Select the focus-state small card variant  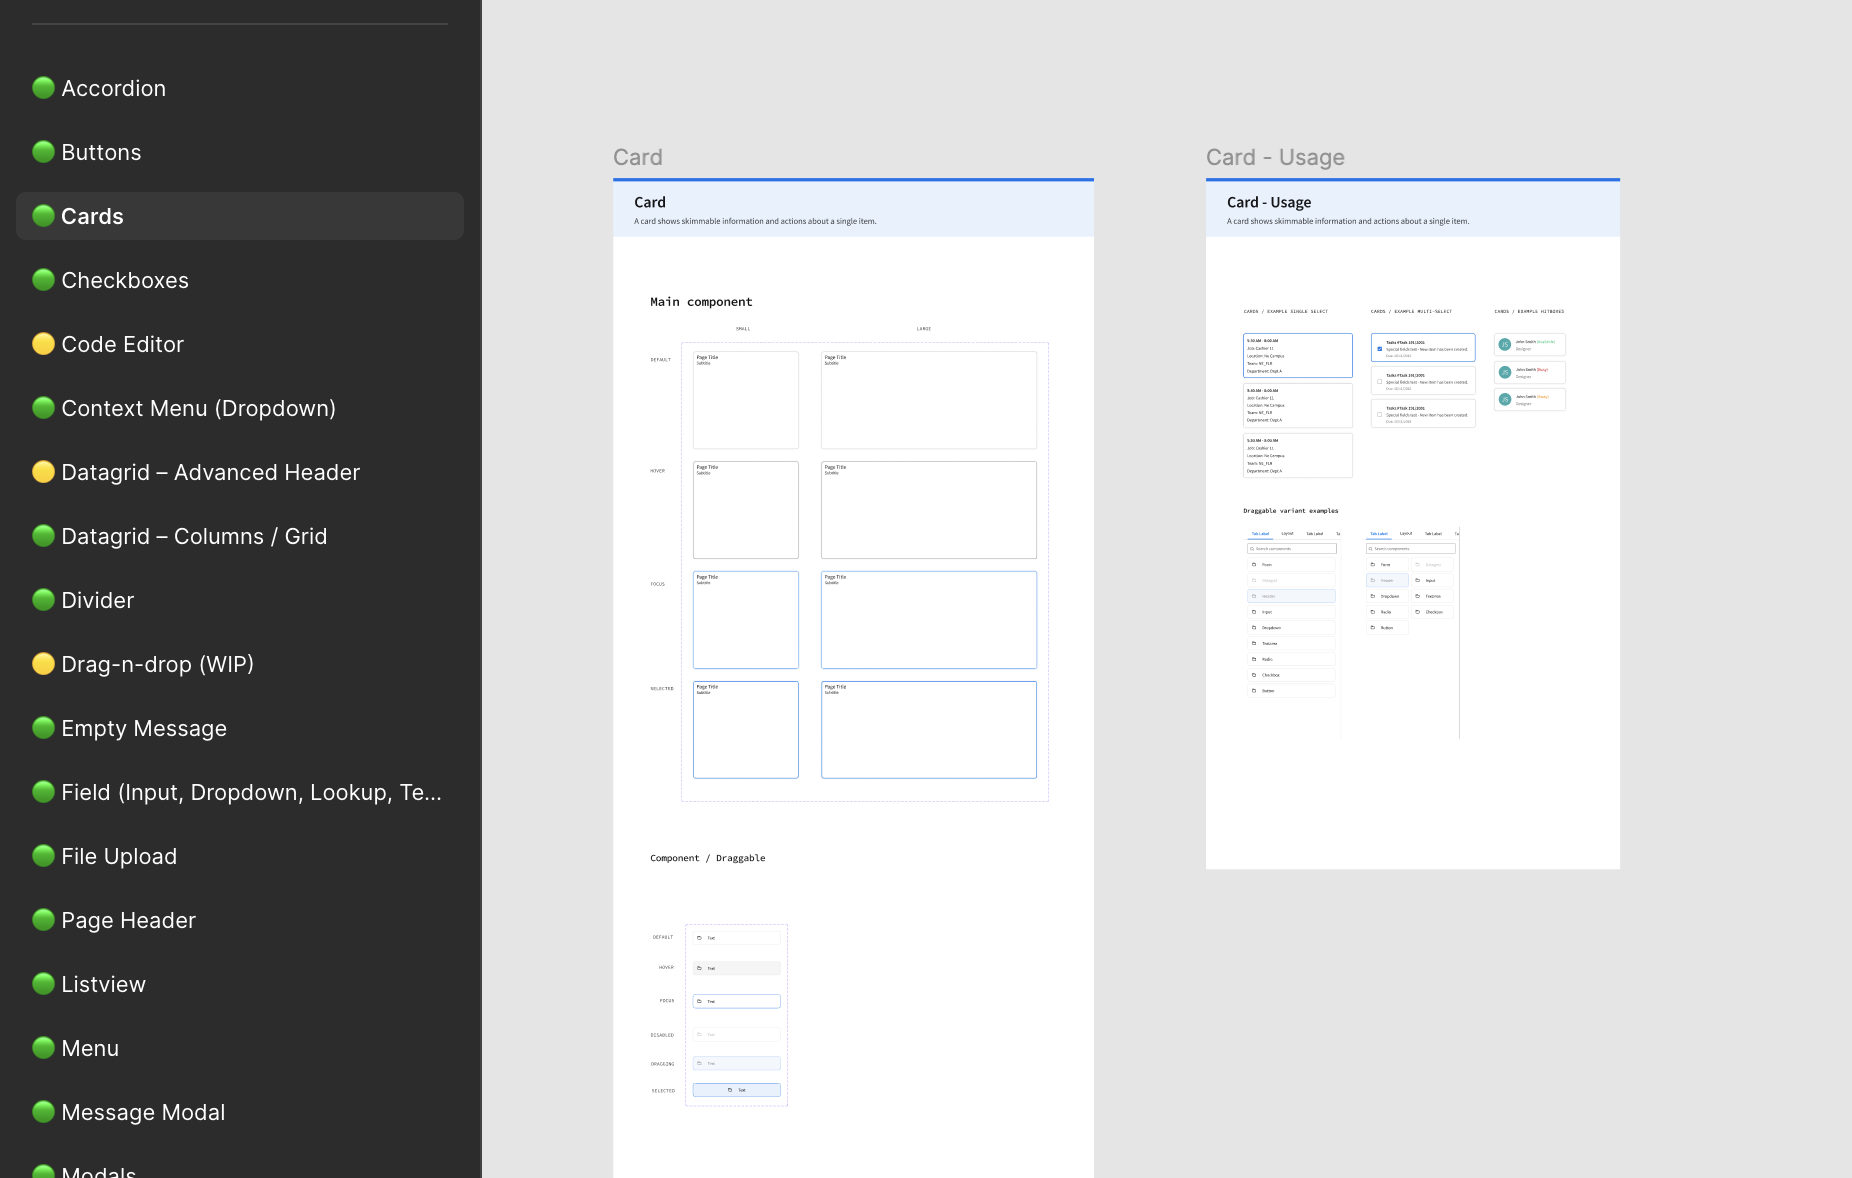click(746, 620)
